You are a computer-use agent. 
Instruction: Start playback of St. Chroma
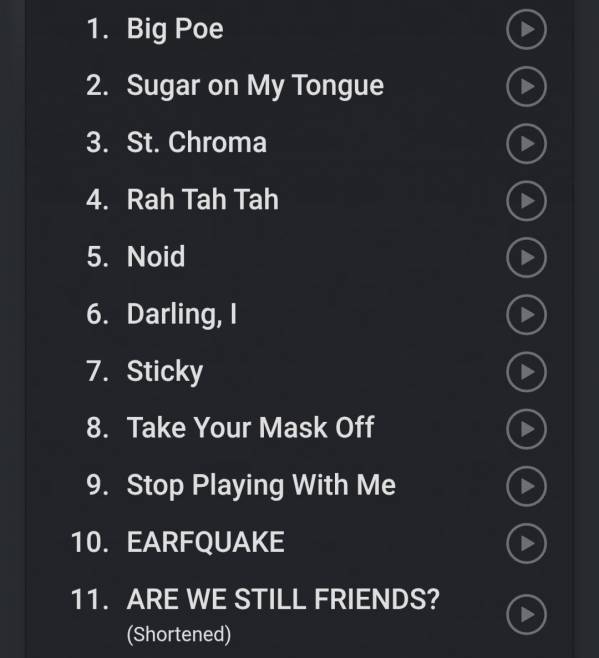point(526,144)
